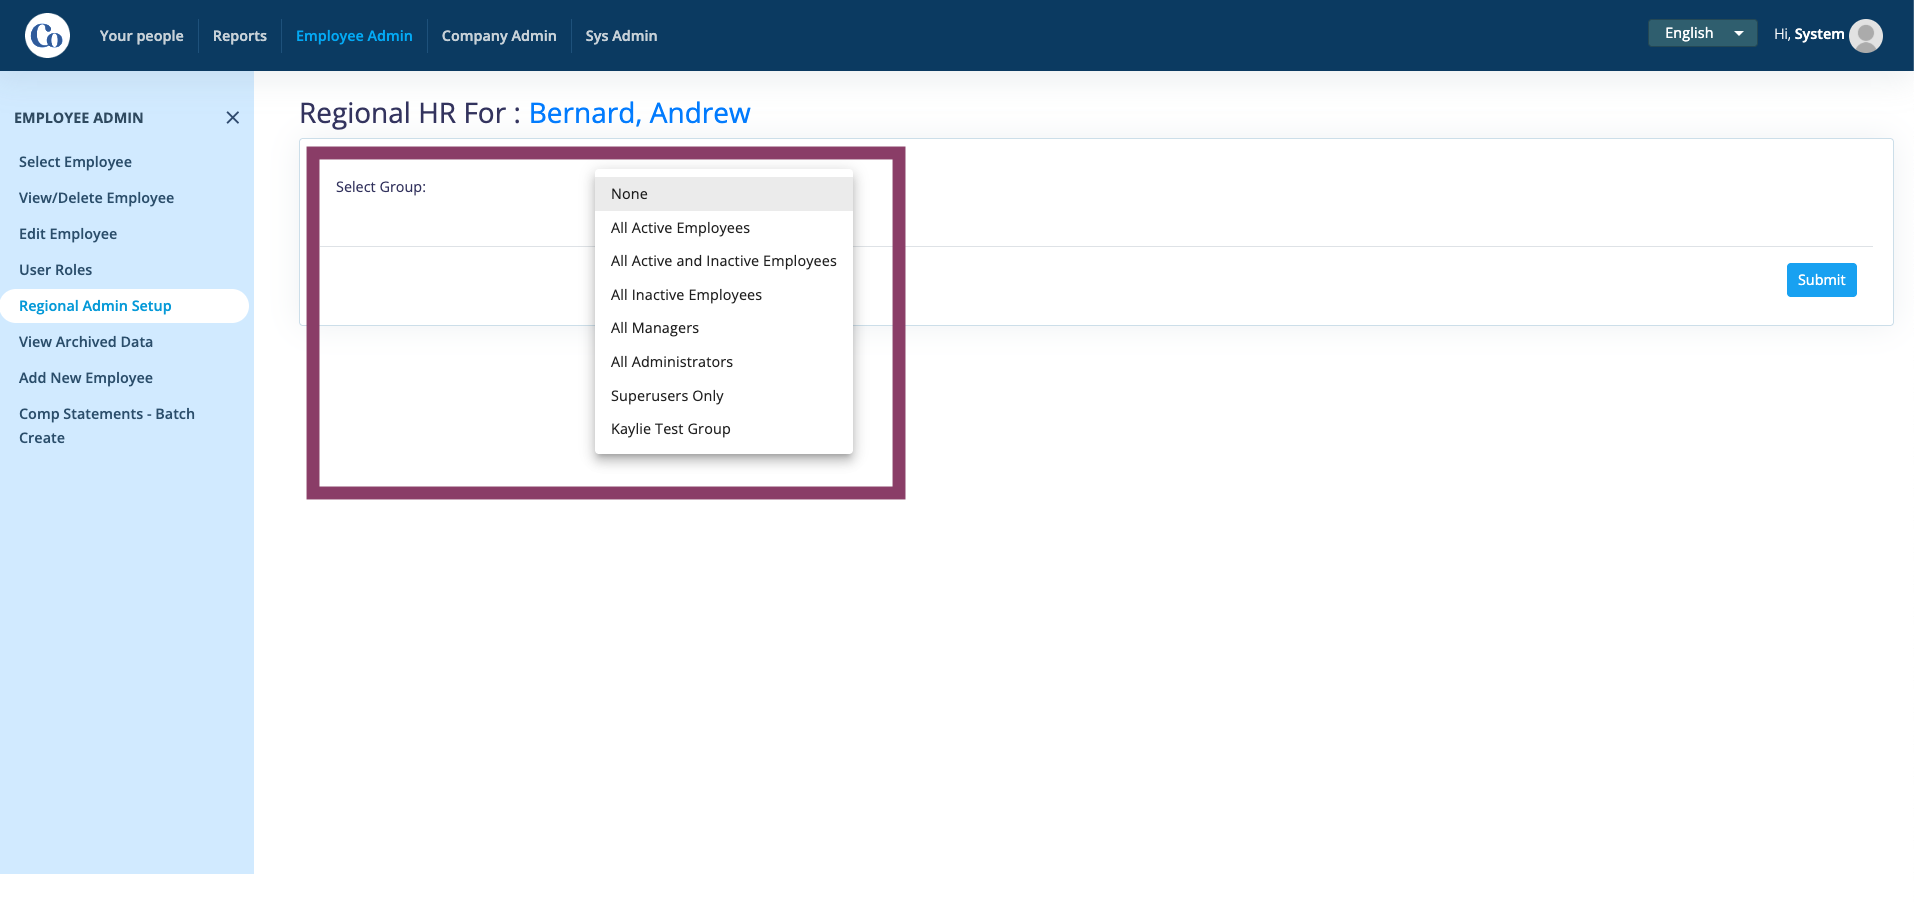Screen dimensions: 1914x903
Task: Pick Kaylie Test Group option
Action: [724, 429]
